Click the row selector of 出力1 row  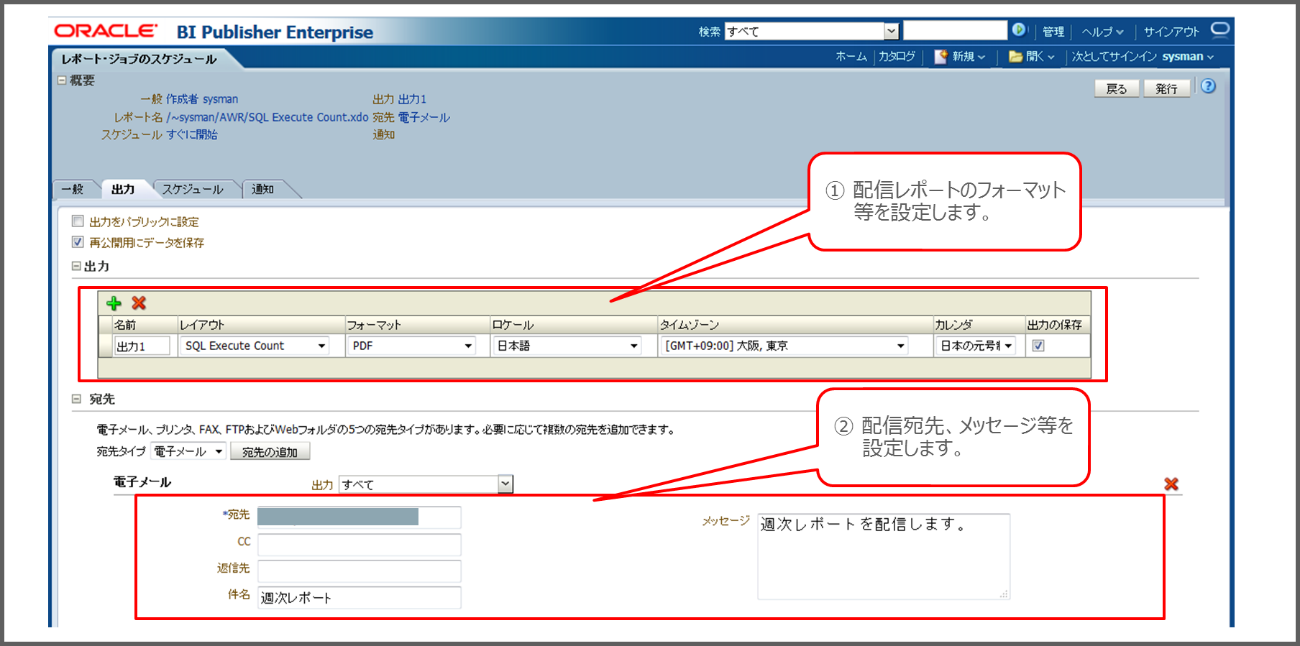coord(105,346)
